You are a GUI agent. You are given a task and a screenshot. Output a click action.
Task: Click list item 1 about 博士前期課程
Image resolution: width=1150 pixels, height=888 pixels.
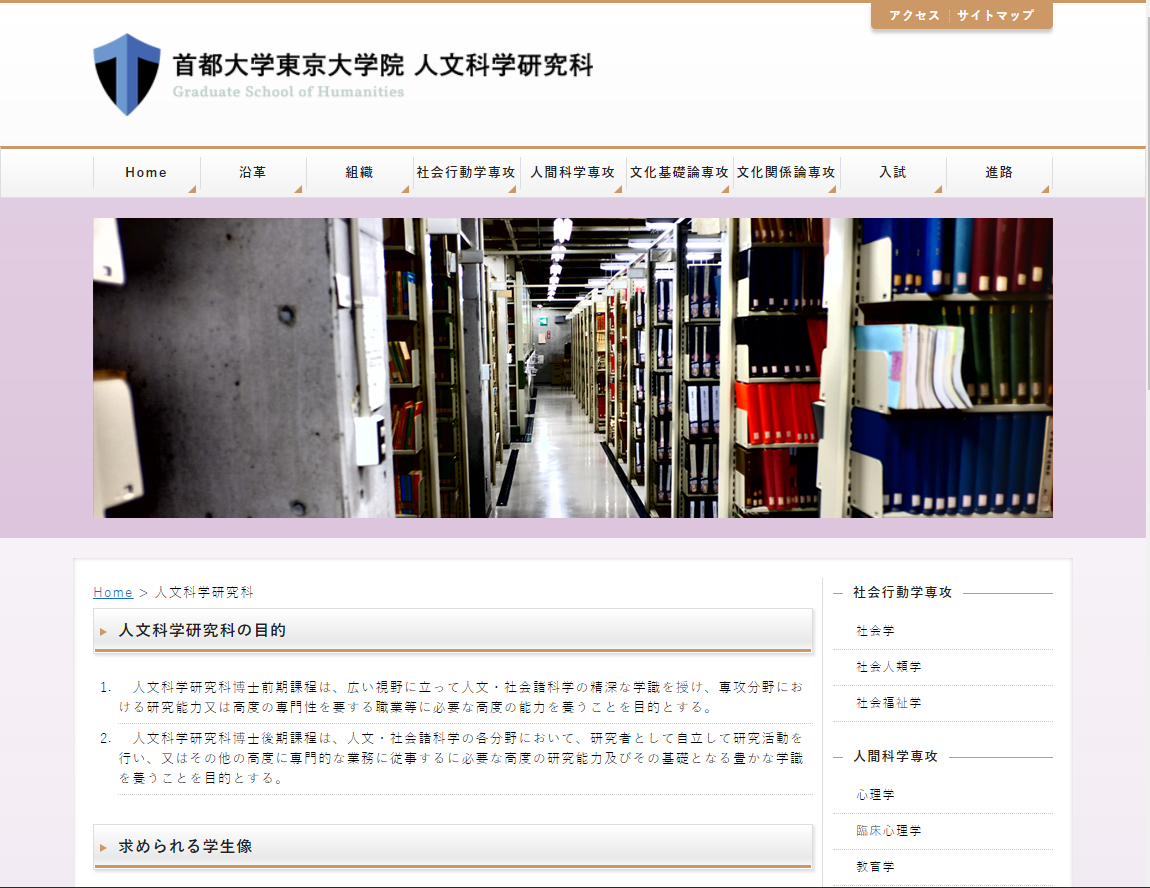(x=461, y=697)
